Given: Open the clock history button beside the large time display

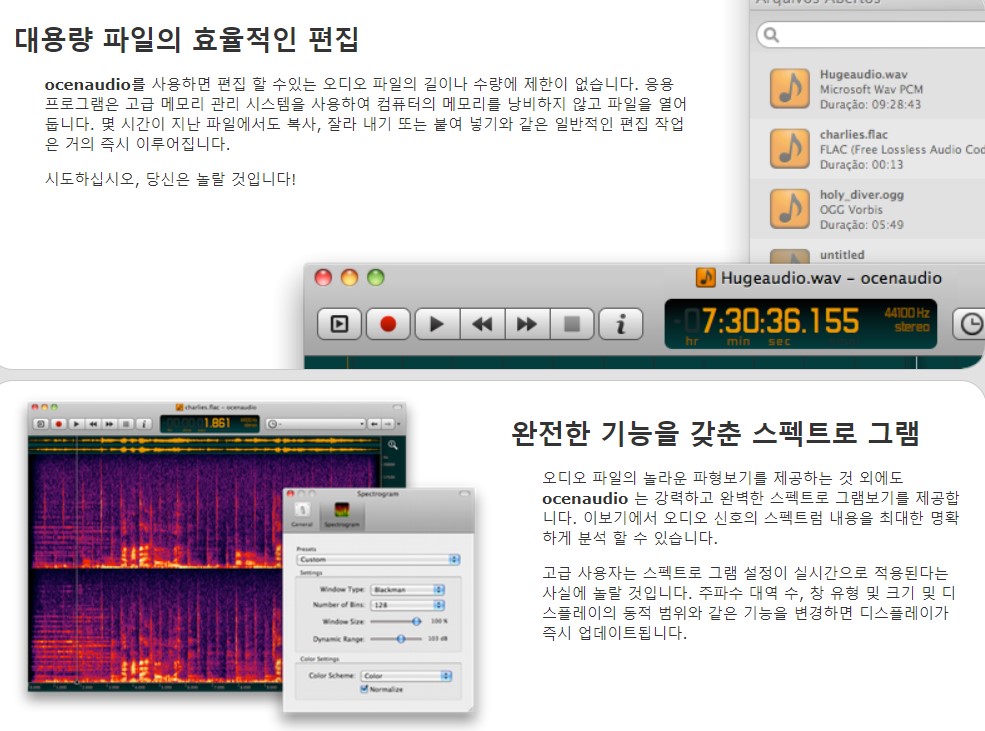Looking at the screenshot, I should tap(969, 324).
